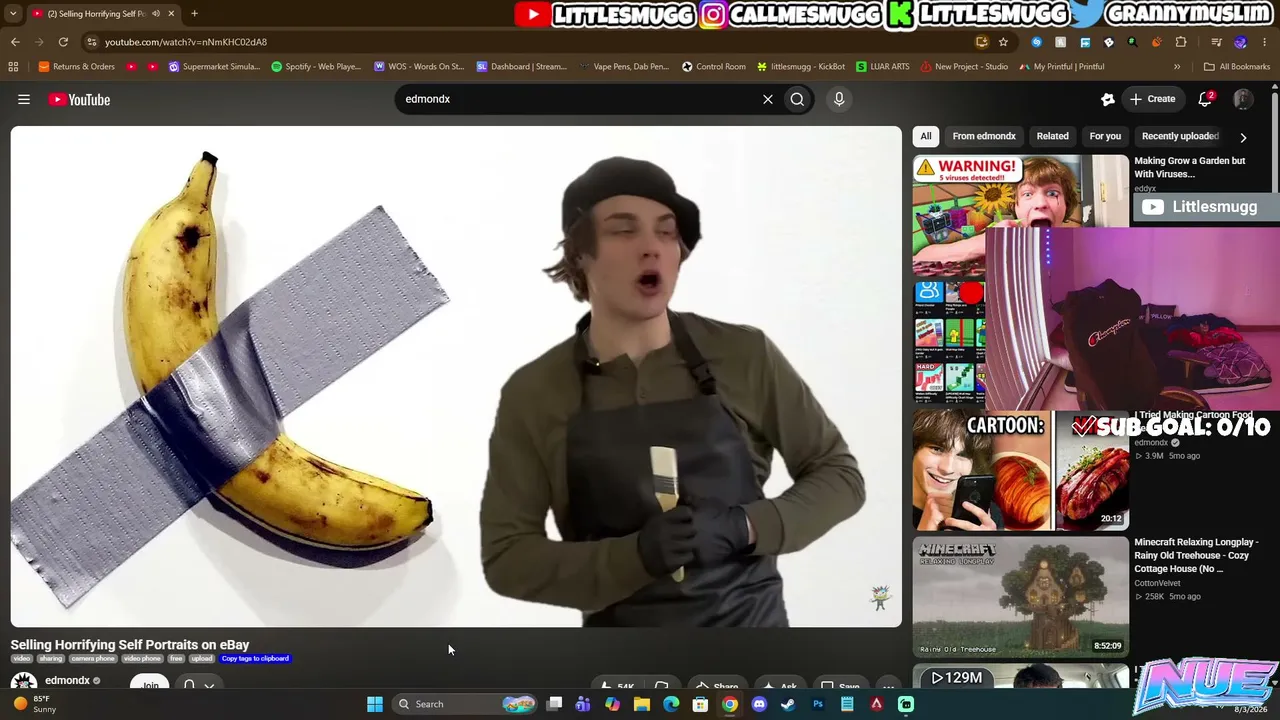This screenshot has width=1280, height=720.
Task: Go to the YouTube home logo
Action: pyautogui.click(x=79, y=99)
